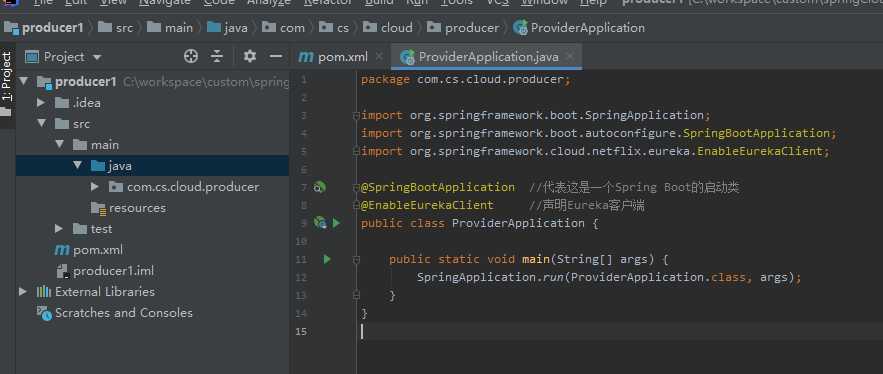Click the Maven icon on the pom.xml tab
This screenshot has height=374, width=883.
(x=306, y=57)
